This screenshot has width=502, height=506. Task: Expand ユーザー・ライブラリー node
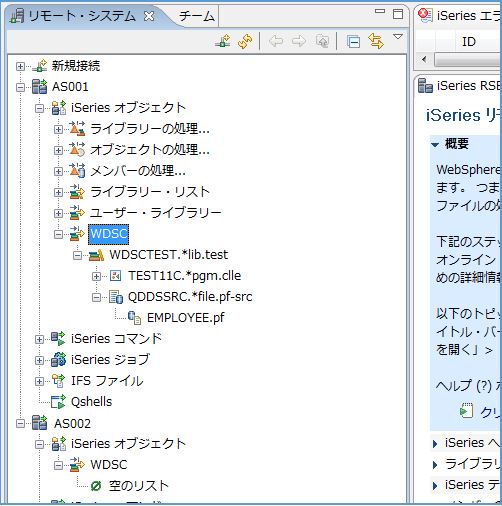click(x=58, y=213)
